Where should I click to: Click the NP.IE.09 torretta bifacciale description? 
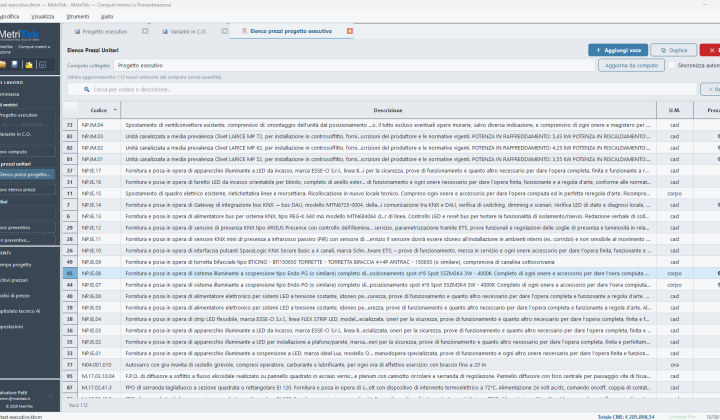tap(388, 262)
